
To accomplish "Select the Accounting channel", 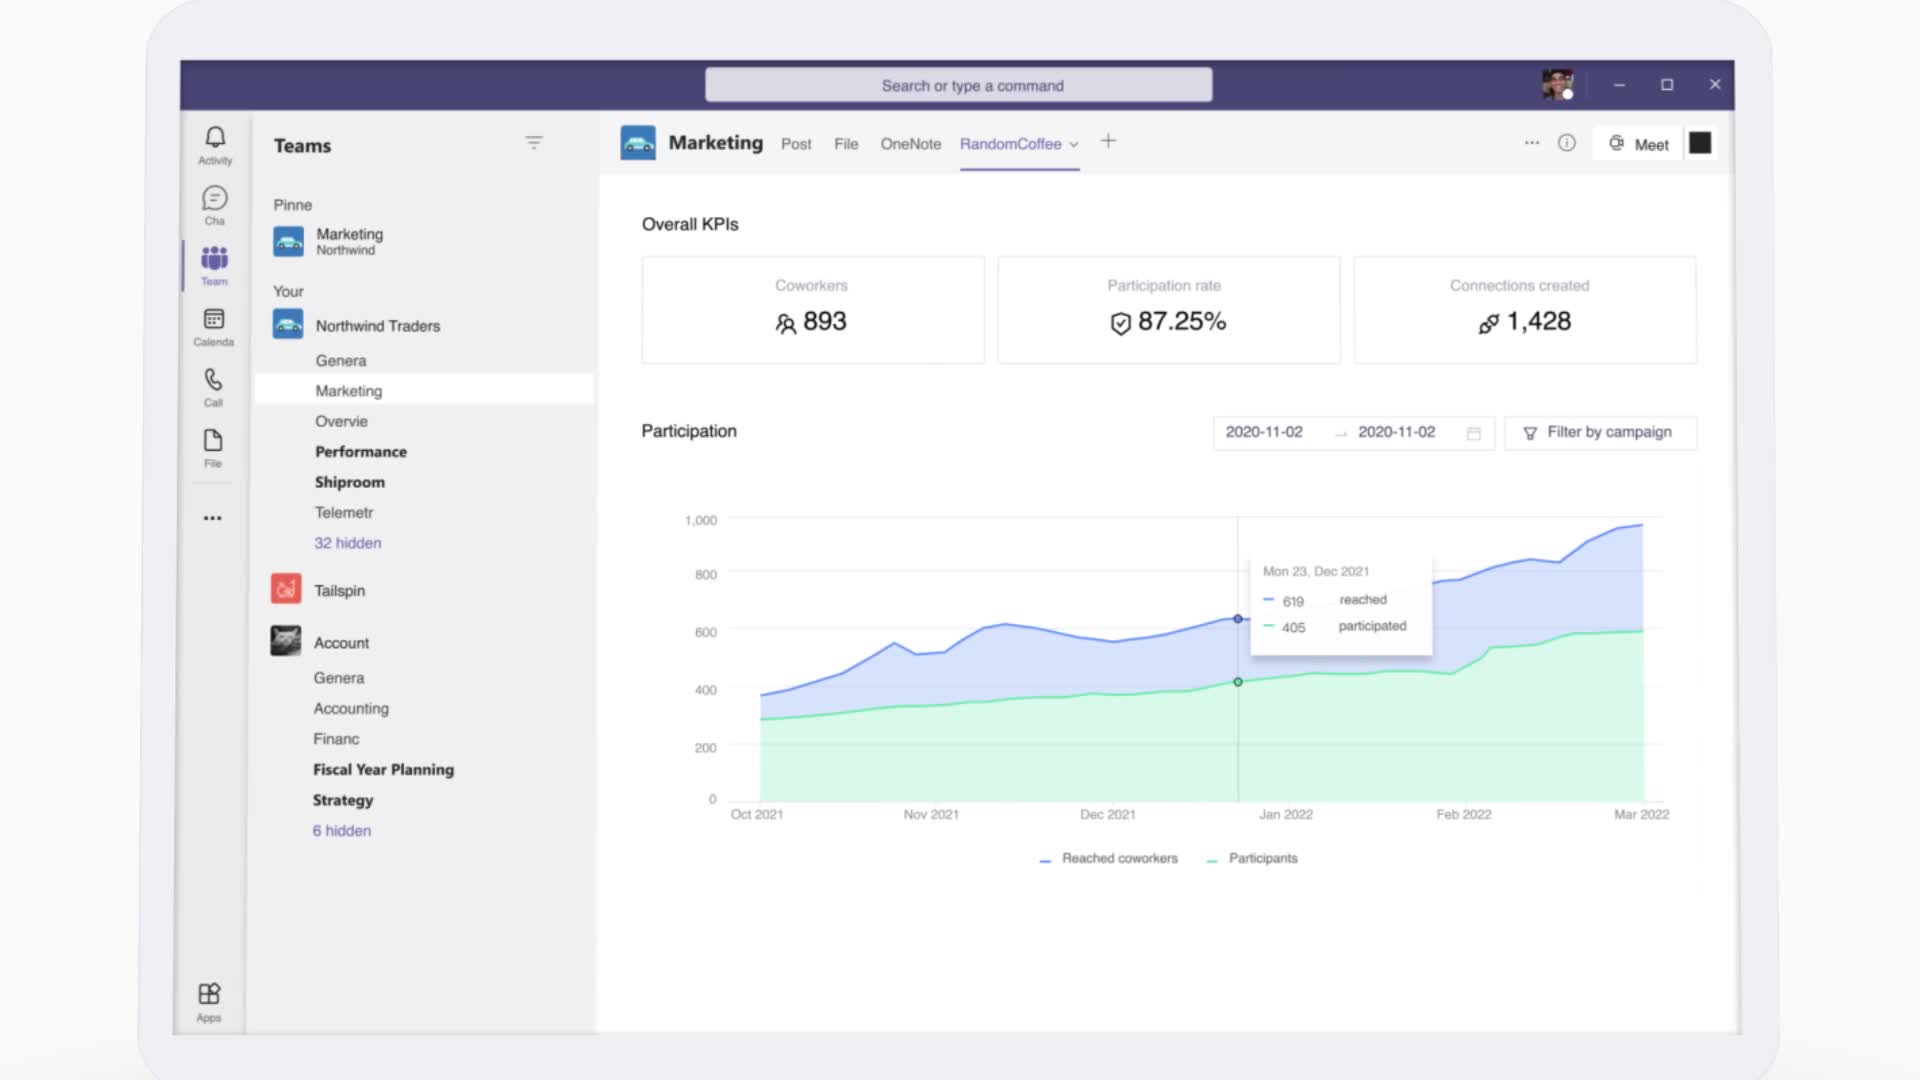I will pos(351,709).
